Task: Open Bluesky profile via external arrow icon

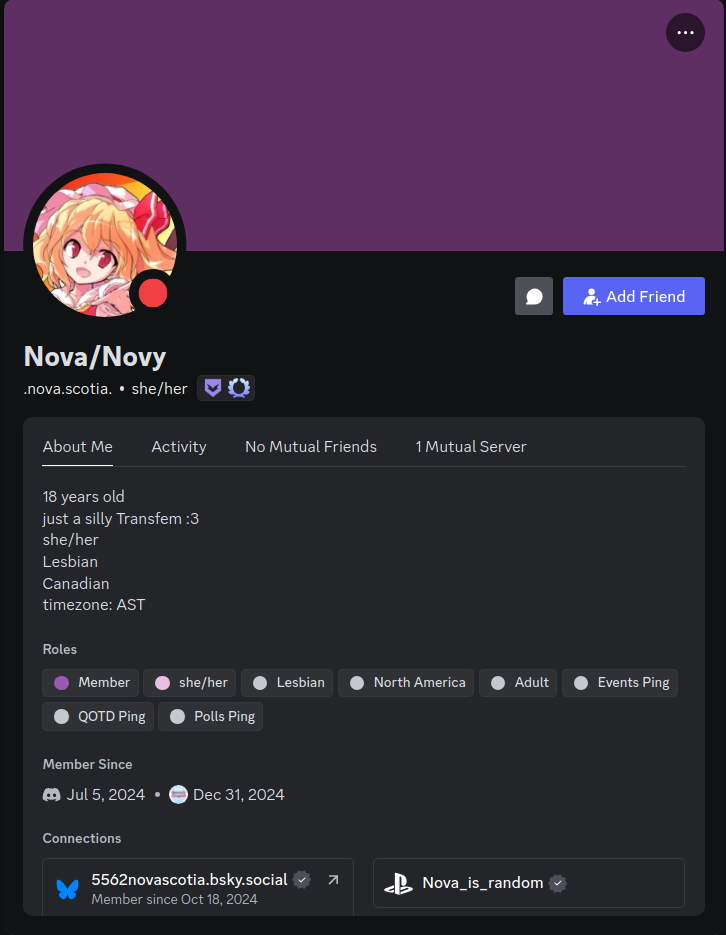Action: (333, 880)
